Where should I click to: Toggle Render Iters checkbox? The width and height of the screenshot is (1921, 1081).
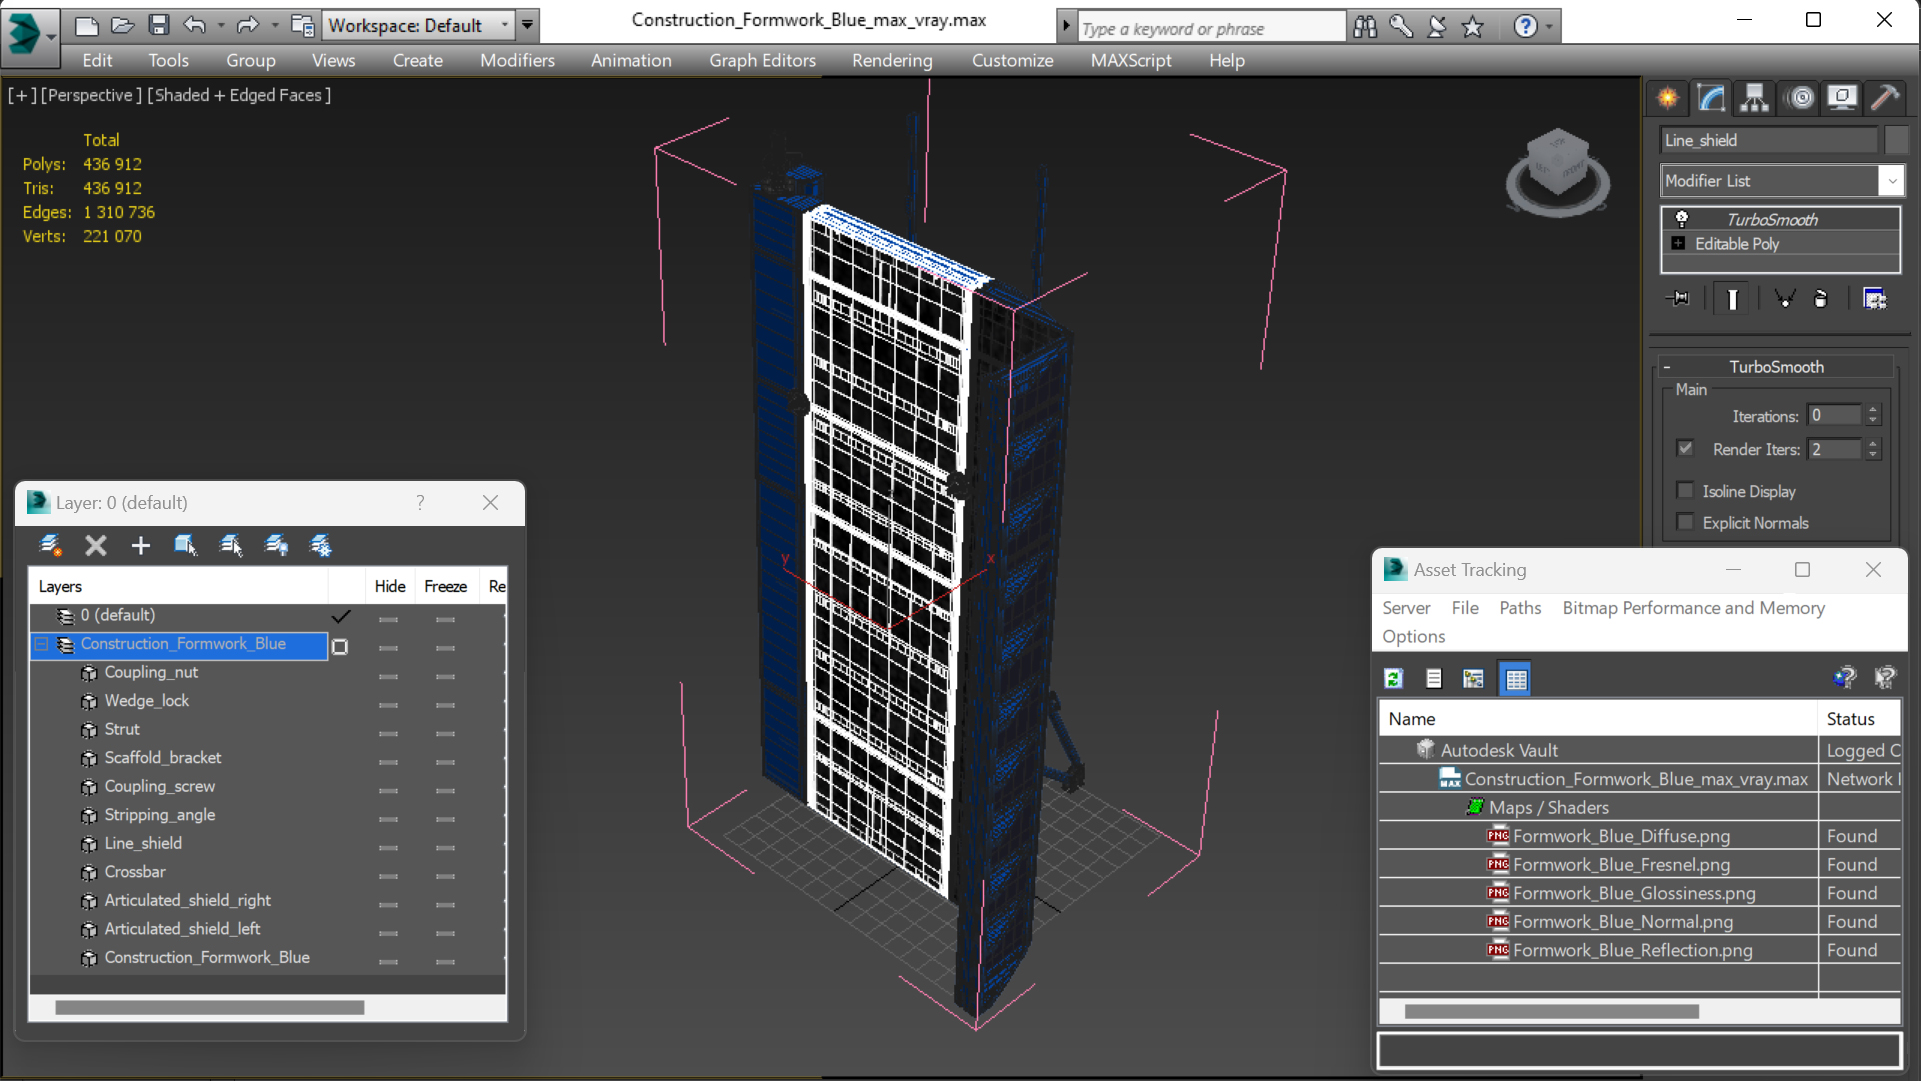point(1685,448)
